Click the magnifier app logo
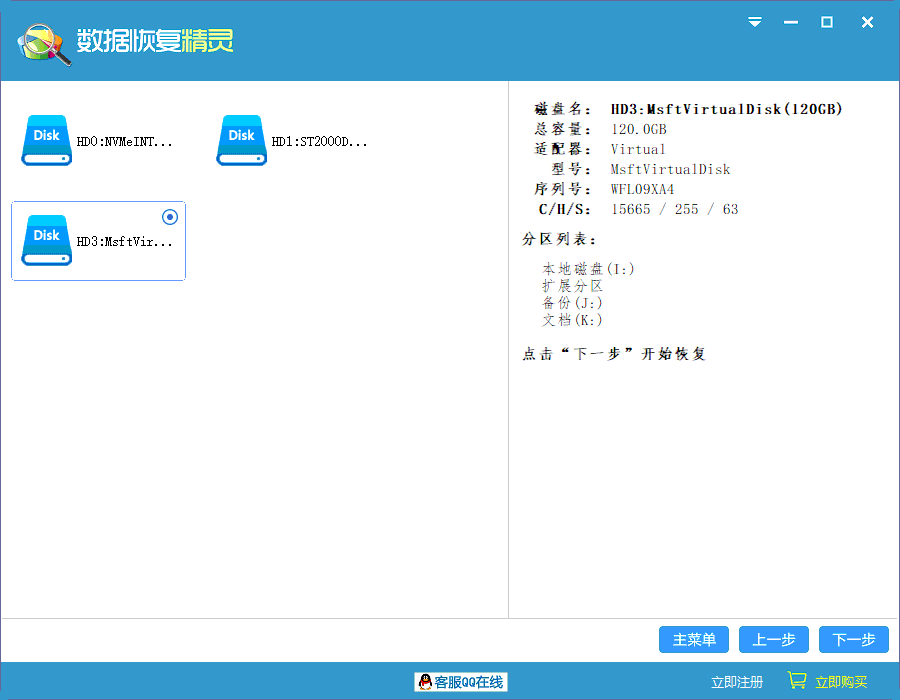 [38, 42]
